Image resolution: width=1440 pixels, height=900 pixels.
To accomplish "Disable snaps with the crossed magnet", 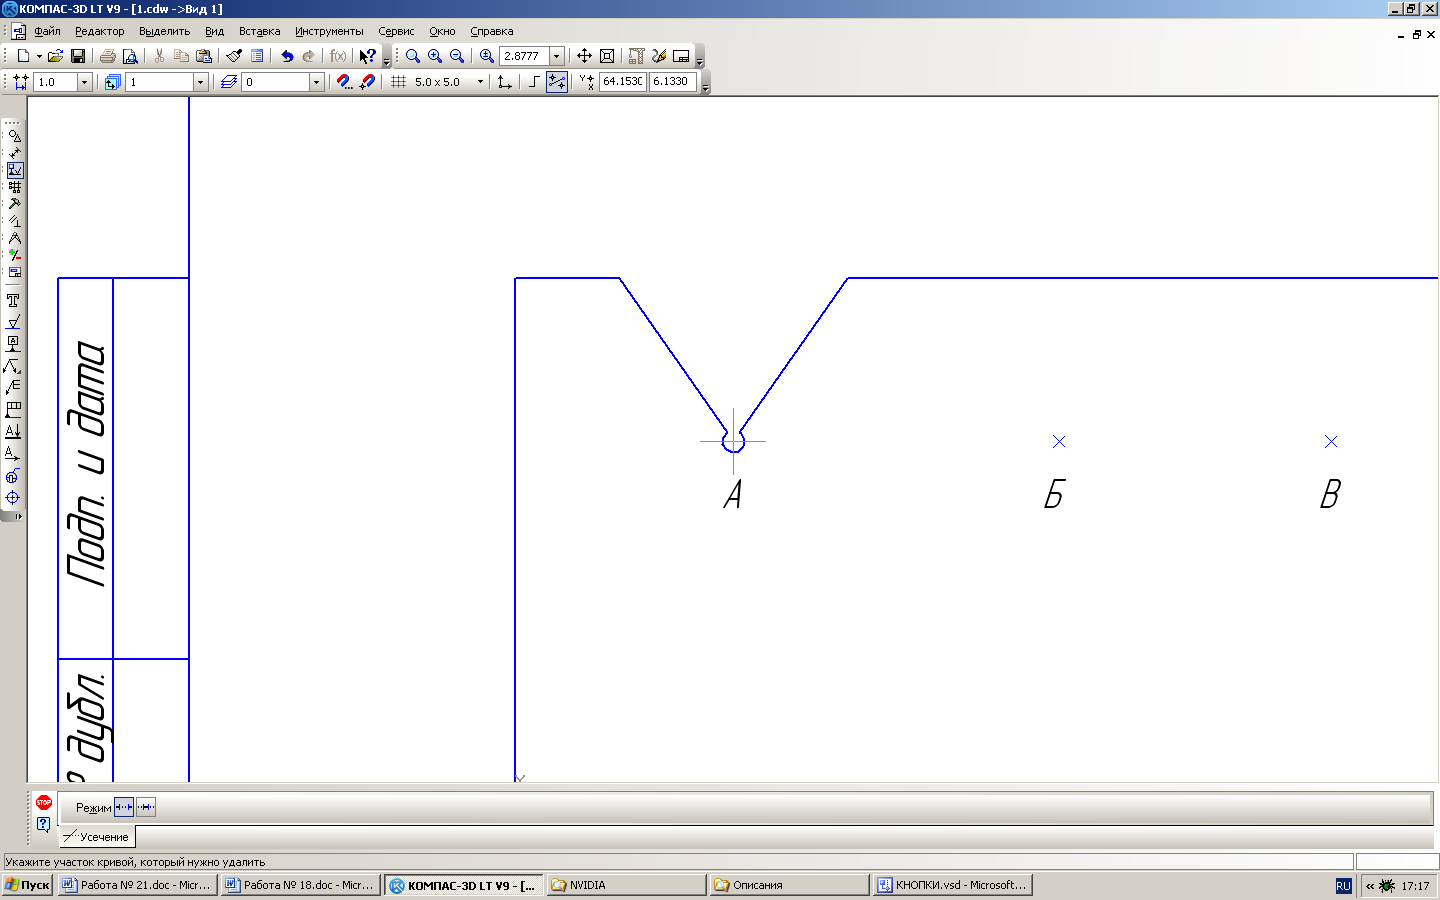I will pyautogui.click(x=367, y=82).
